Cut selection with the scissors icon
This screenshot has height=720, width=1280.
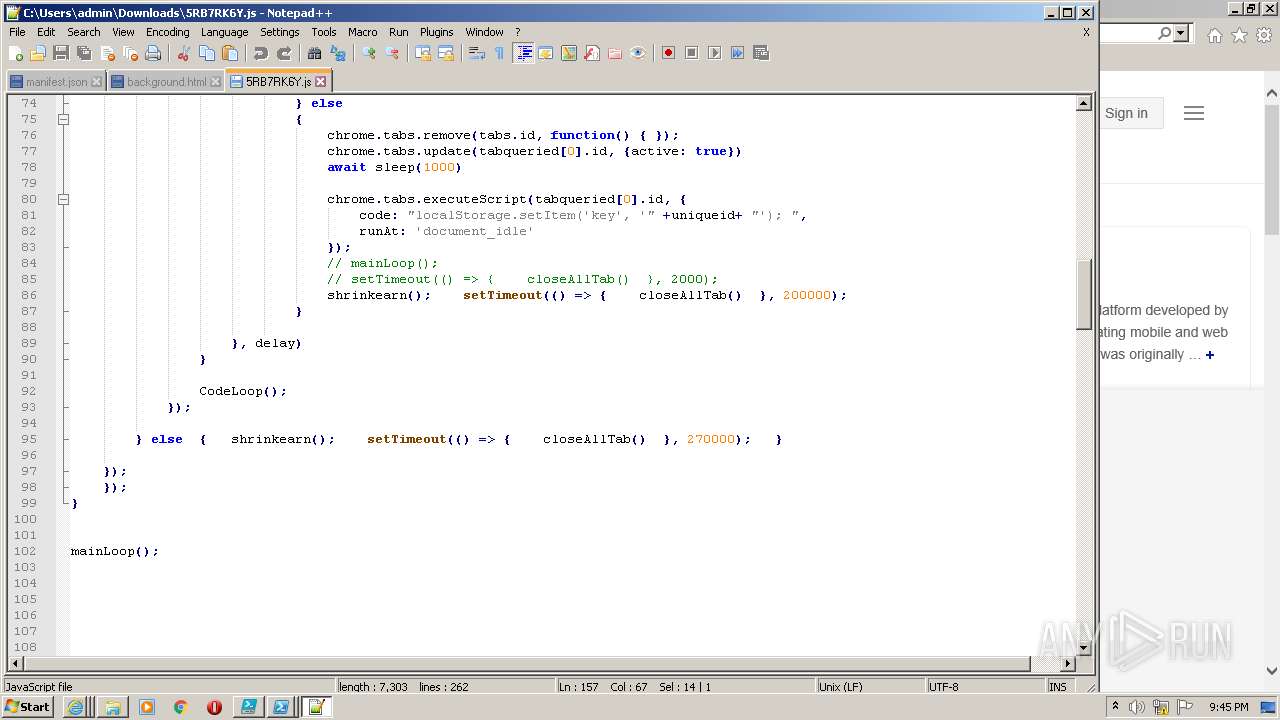(x=184, y=53)
